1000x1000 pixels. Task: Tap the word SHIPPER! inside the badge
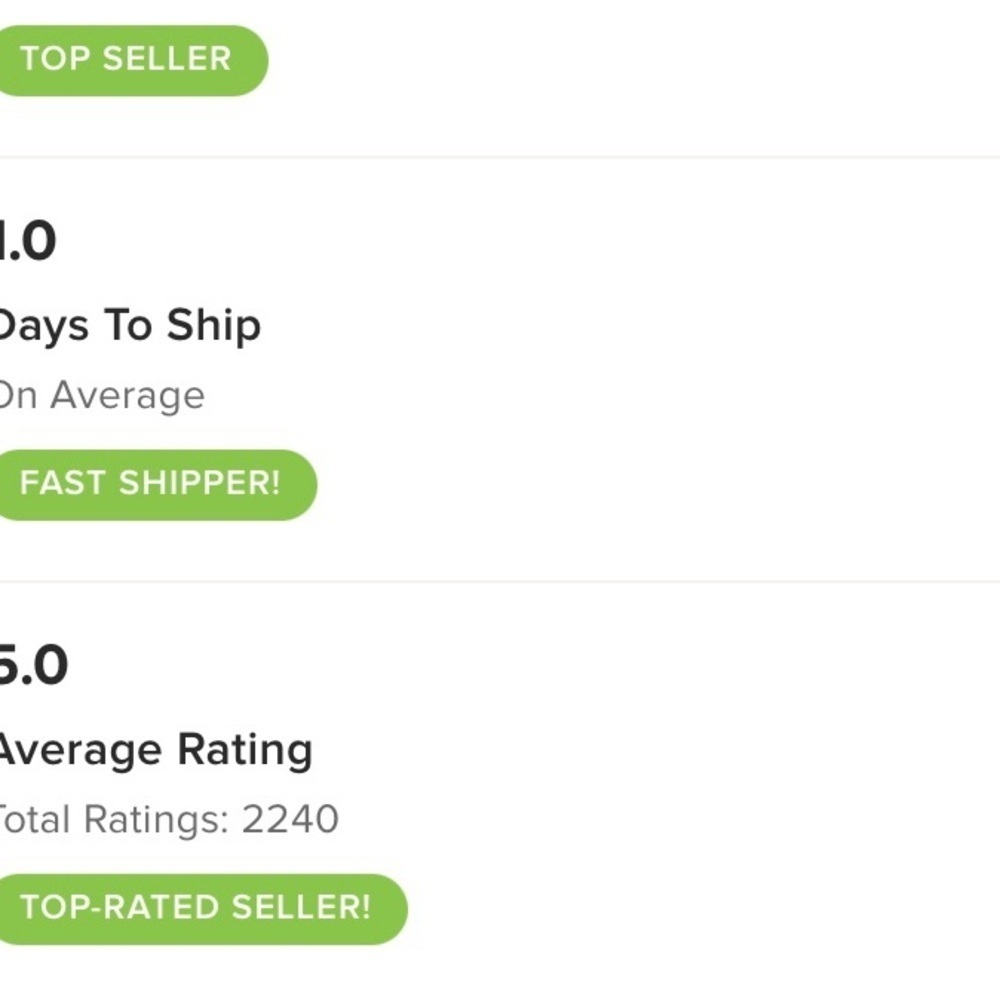coord(200,483)
